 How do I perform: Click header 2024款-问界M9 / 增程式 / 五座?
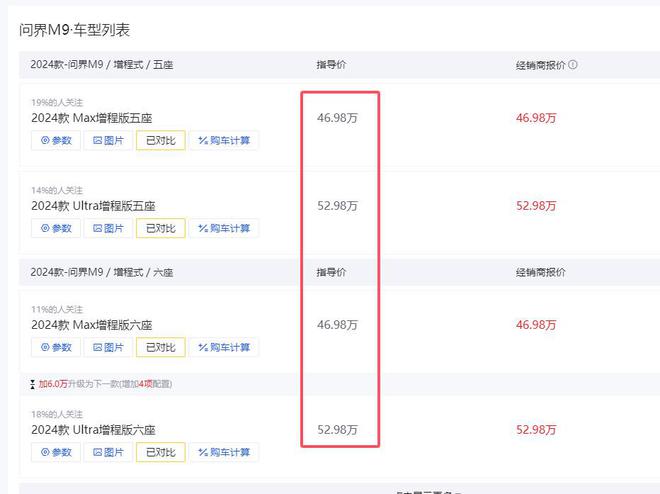(x=101, y=65)
